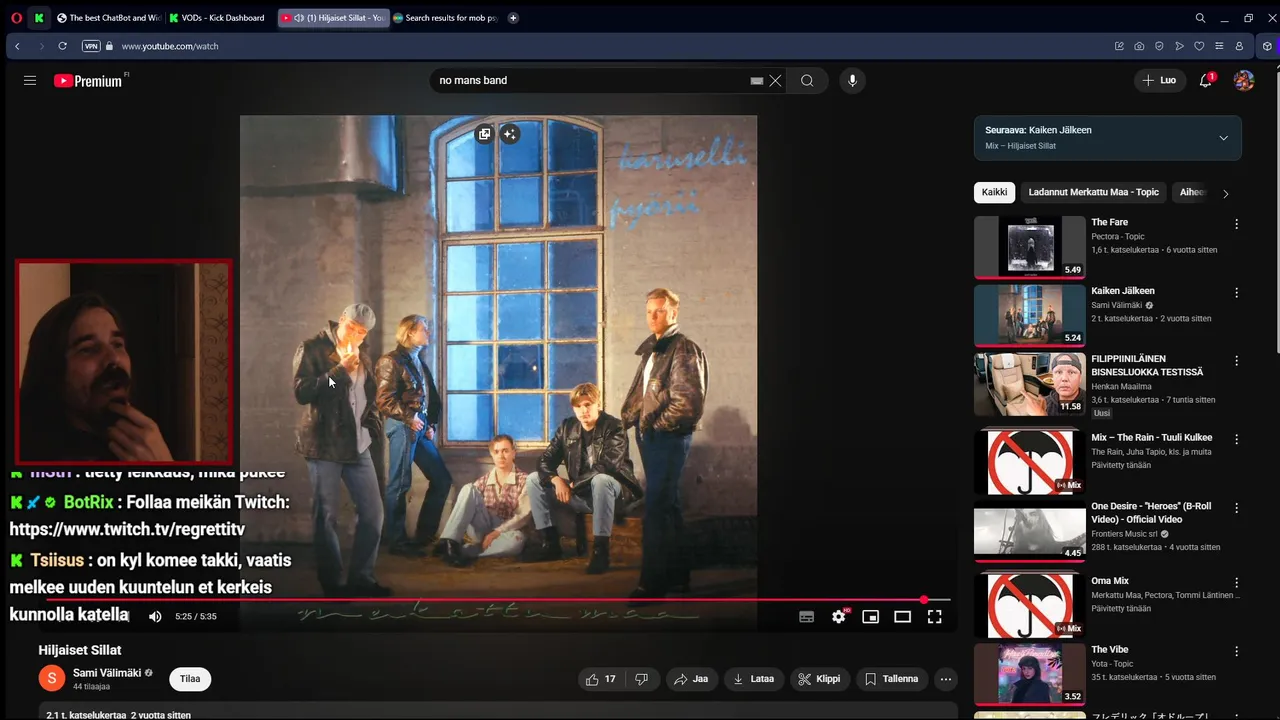This screenshot has width=1280, height=720.
Task: Take snapshot with browser camera icon
Action: (1140, 46)
